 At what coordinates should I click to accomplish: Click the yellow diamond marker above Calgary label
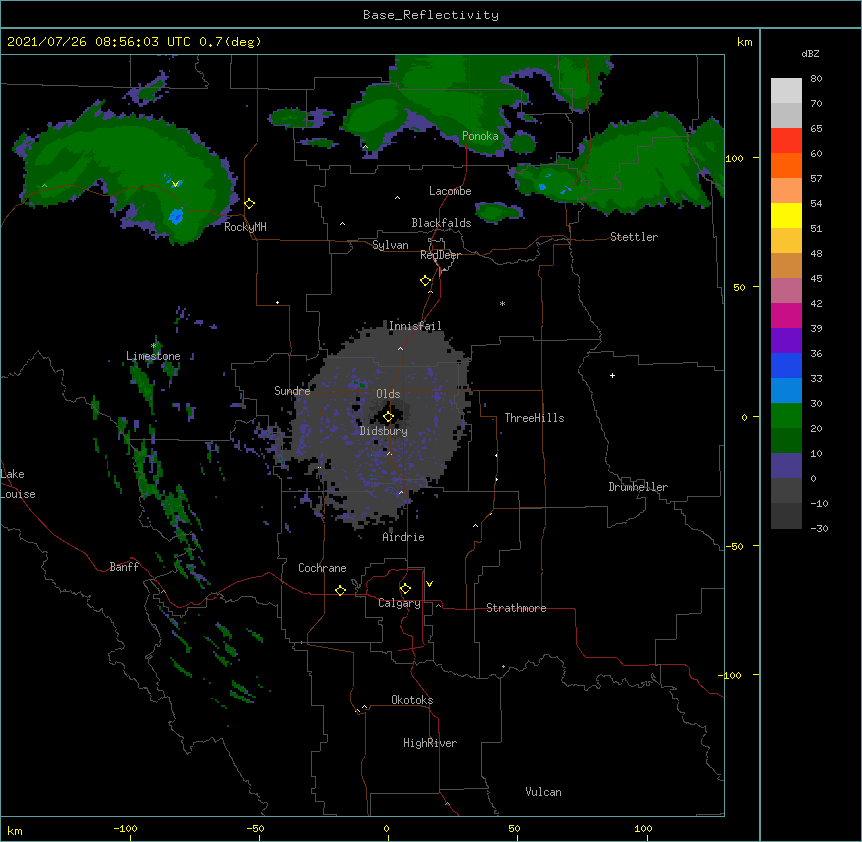click(x=405, y=589)
